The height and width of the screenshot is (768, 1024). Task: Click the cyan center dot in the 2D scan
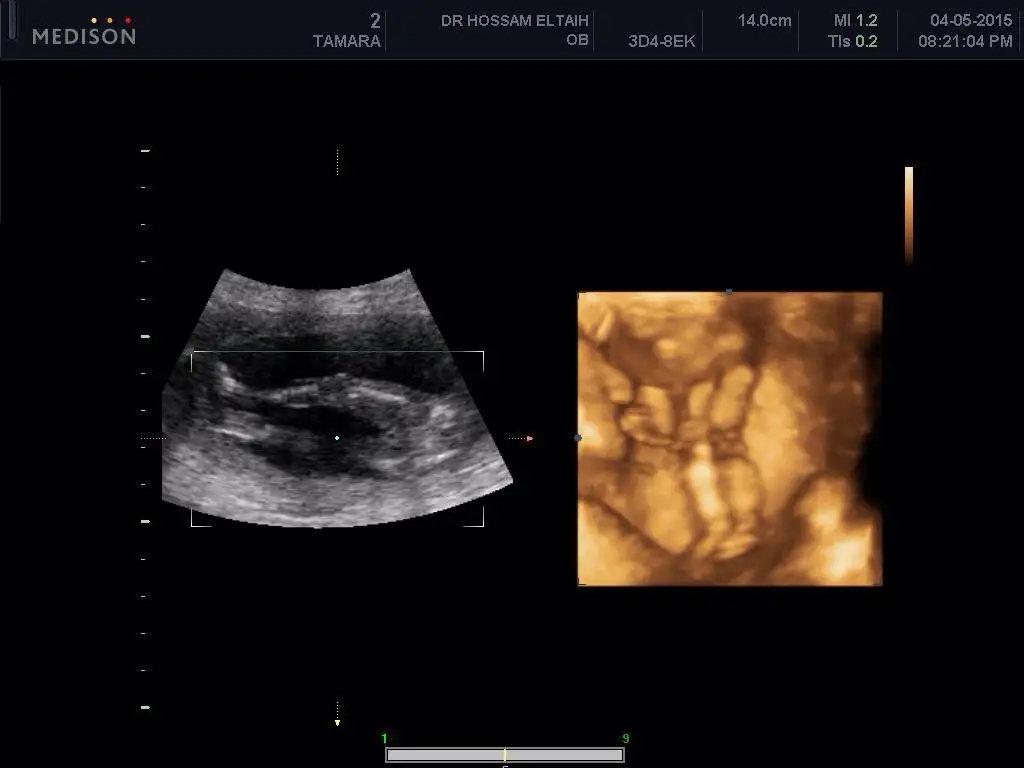pos(337,438)
